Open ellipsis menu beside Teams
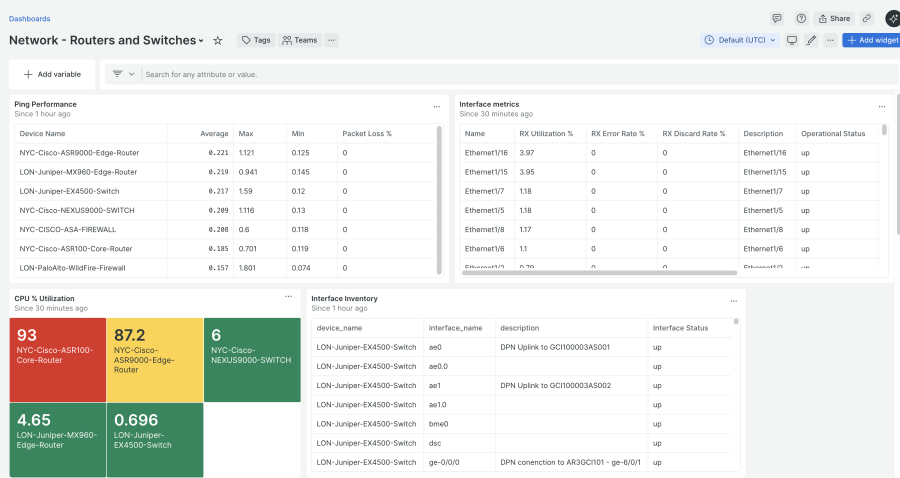Screen dimensions: 900x478 331,40
